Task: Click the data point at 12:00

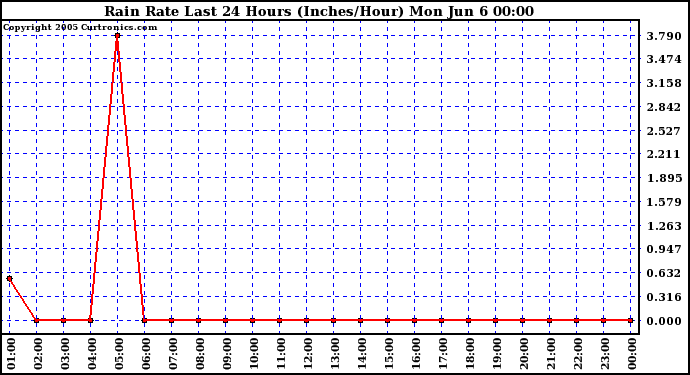Action: [x=306, y=320]
